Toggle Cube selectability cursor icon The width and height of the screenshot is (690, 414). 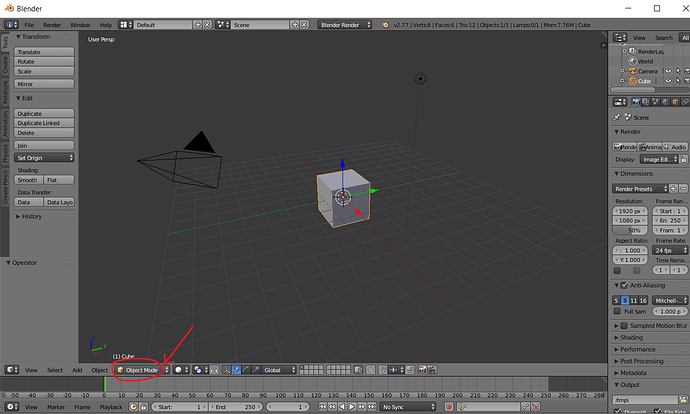678,81
